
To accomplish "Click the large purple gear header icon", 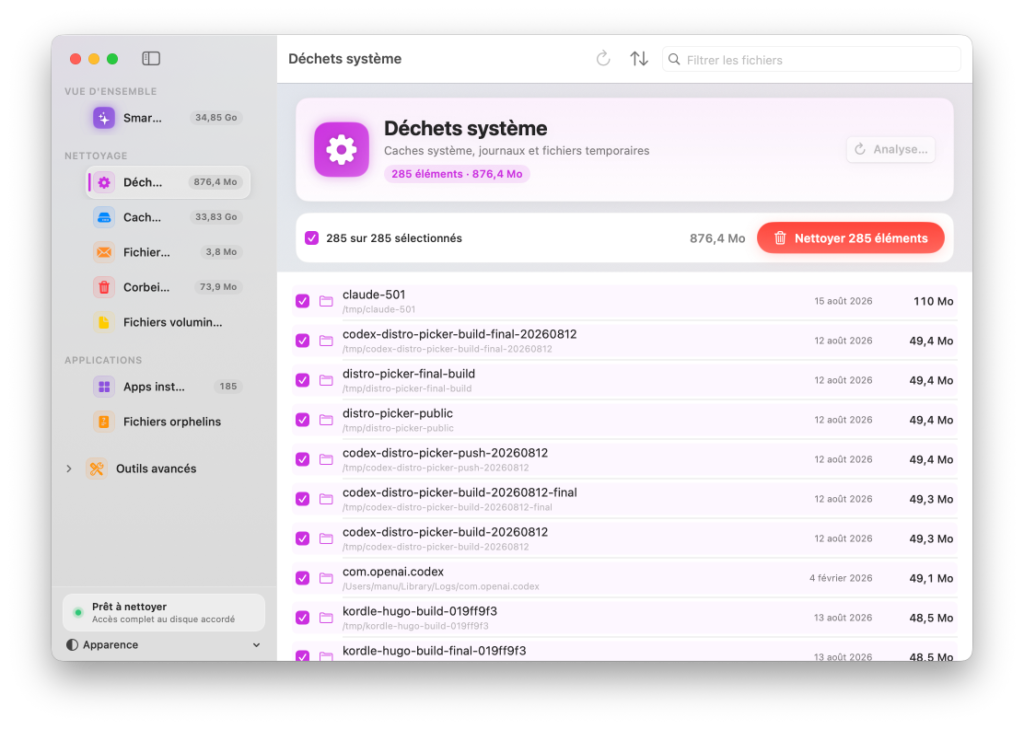I will click(342, 150).
